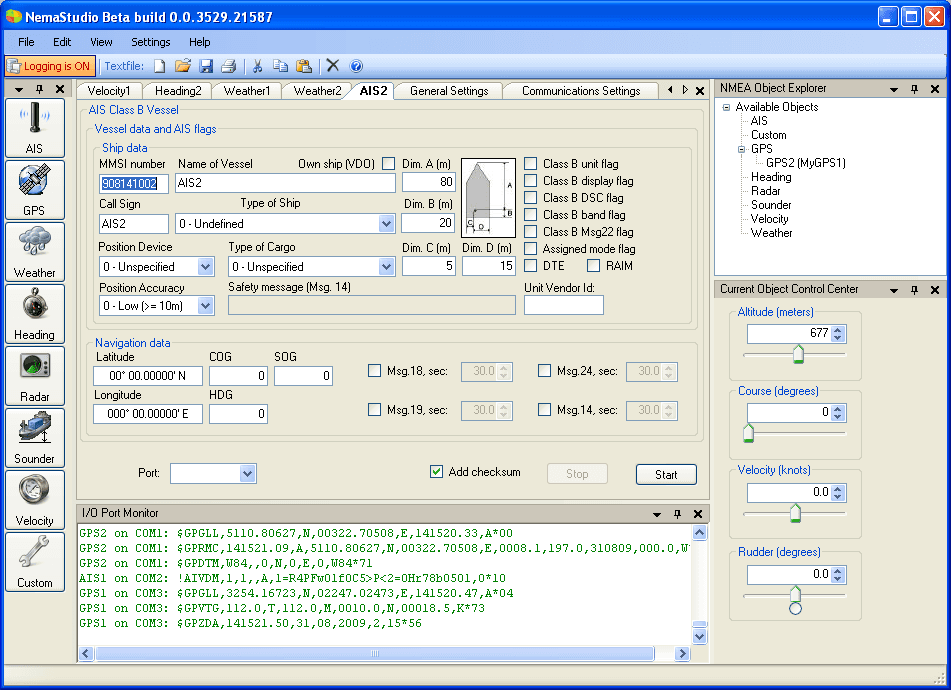Viewport: 951px width, 690px height.
Task: Close the current AIS2 tab document
Action: point(700,90)
